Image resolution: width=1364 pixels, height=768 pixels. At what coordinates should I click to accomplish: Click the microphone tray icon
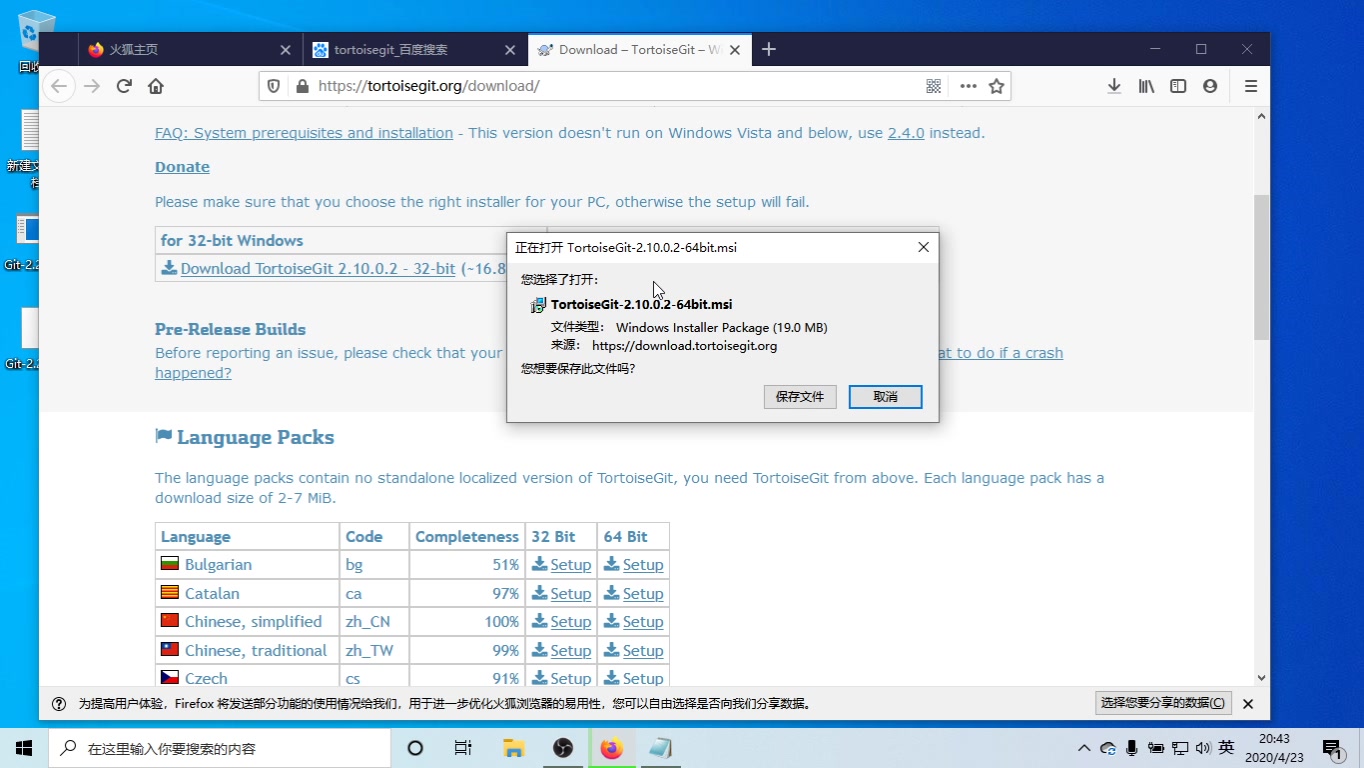(1132, 748)
